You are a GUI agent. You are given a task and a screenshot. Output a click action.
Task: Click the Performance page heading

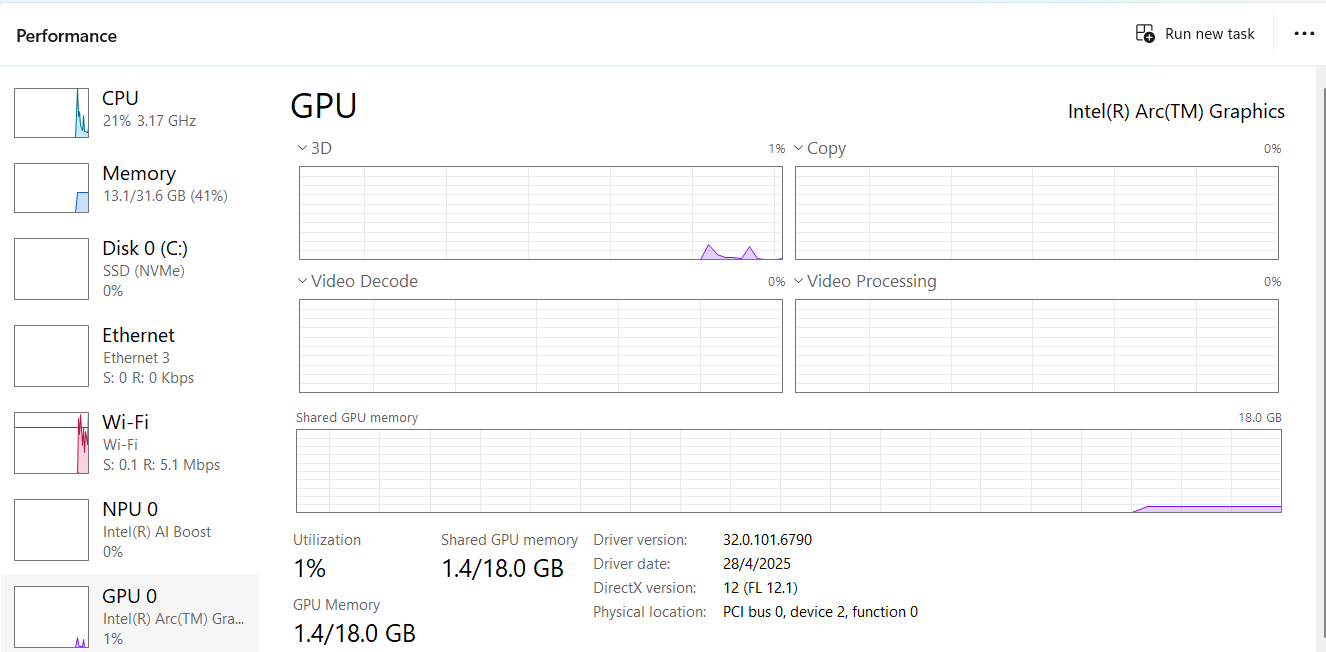pyautogui.click(x=67, y=36)
